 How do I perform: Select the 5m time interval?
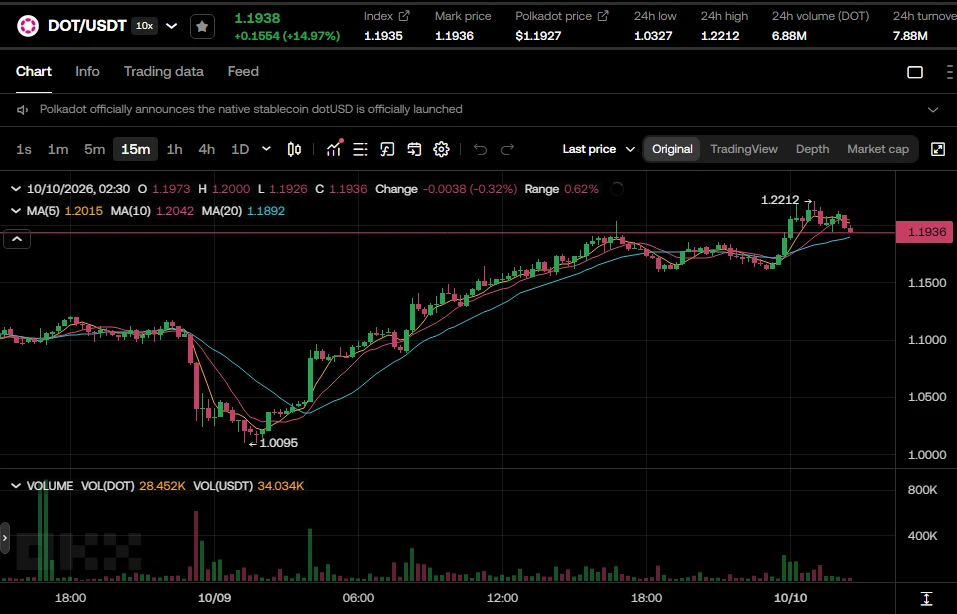point(95,149)
